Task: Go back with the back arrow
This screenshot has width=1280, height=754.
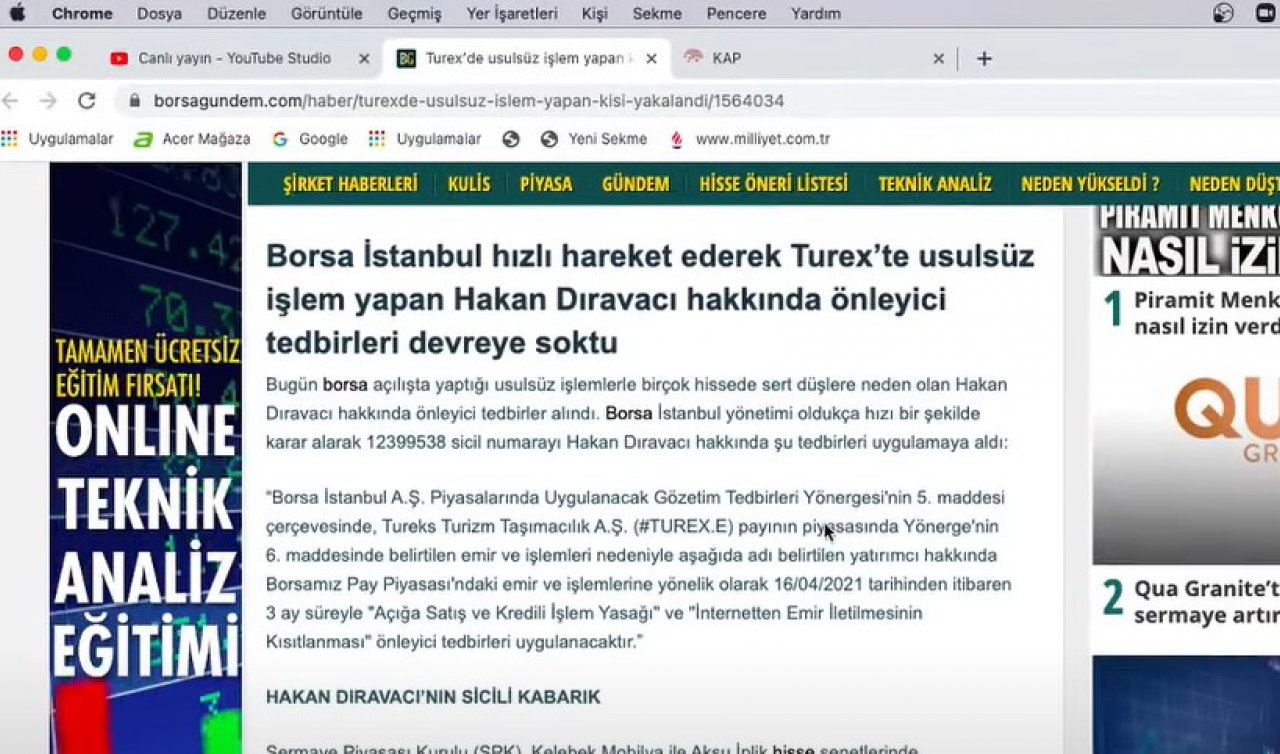Action: pos(11,101)
